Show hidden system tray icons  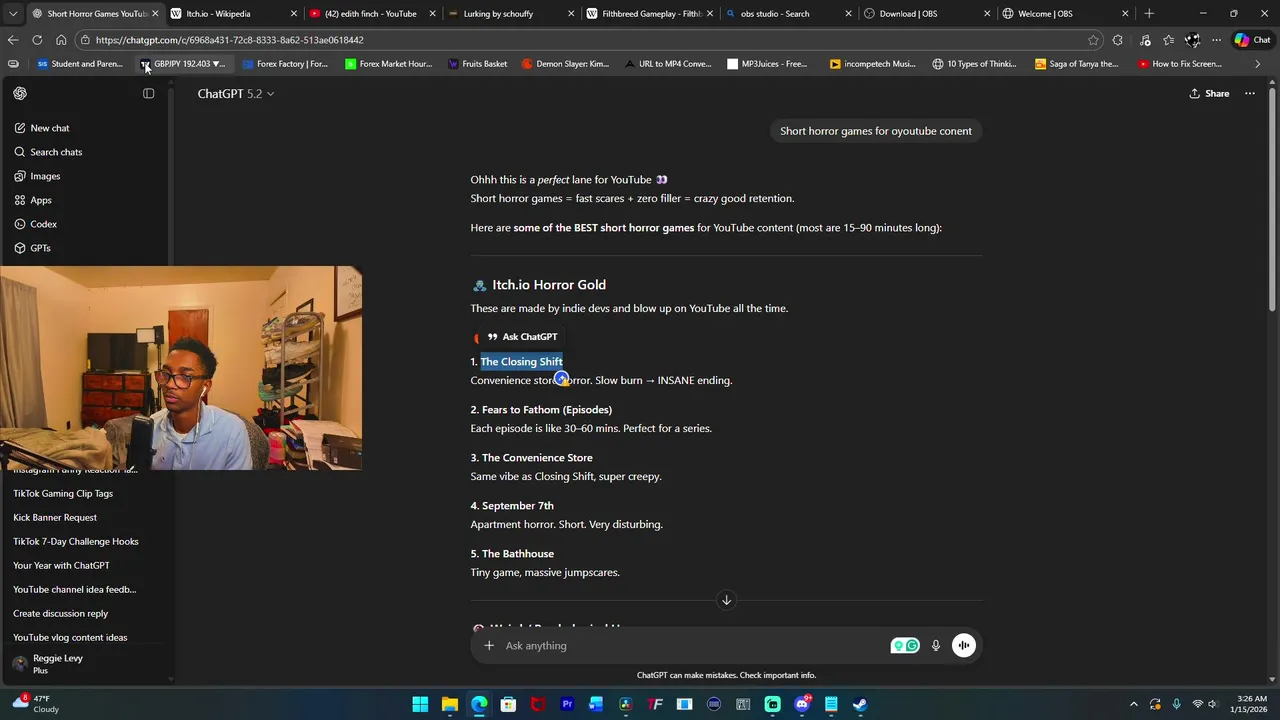pyautogui.click(x=1133, y=704)
